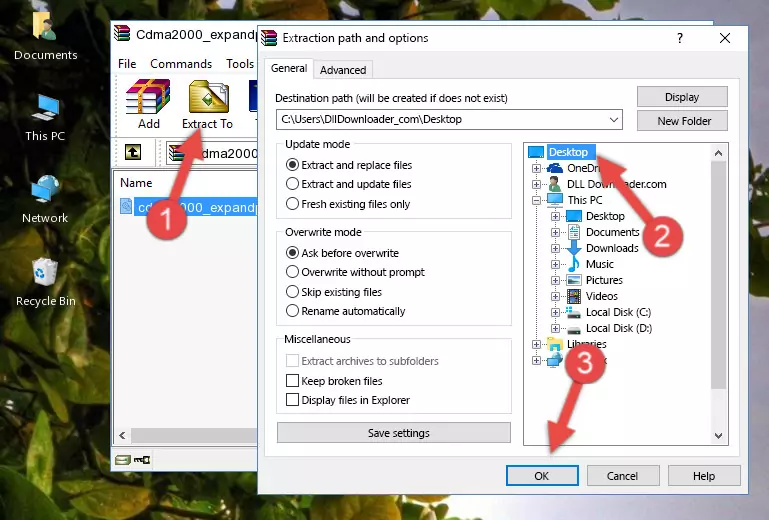Click the Display button
Viewport: 769px width, 520px height.
click(x=682, y=97)
